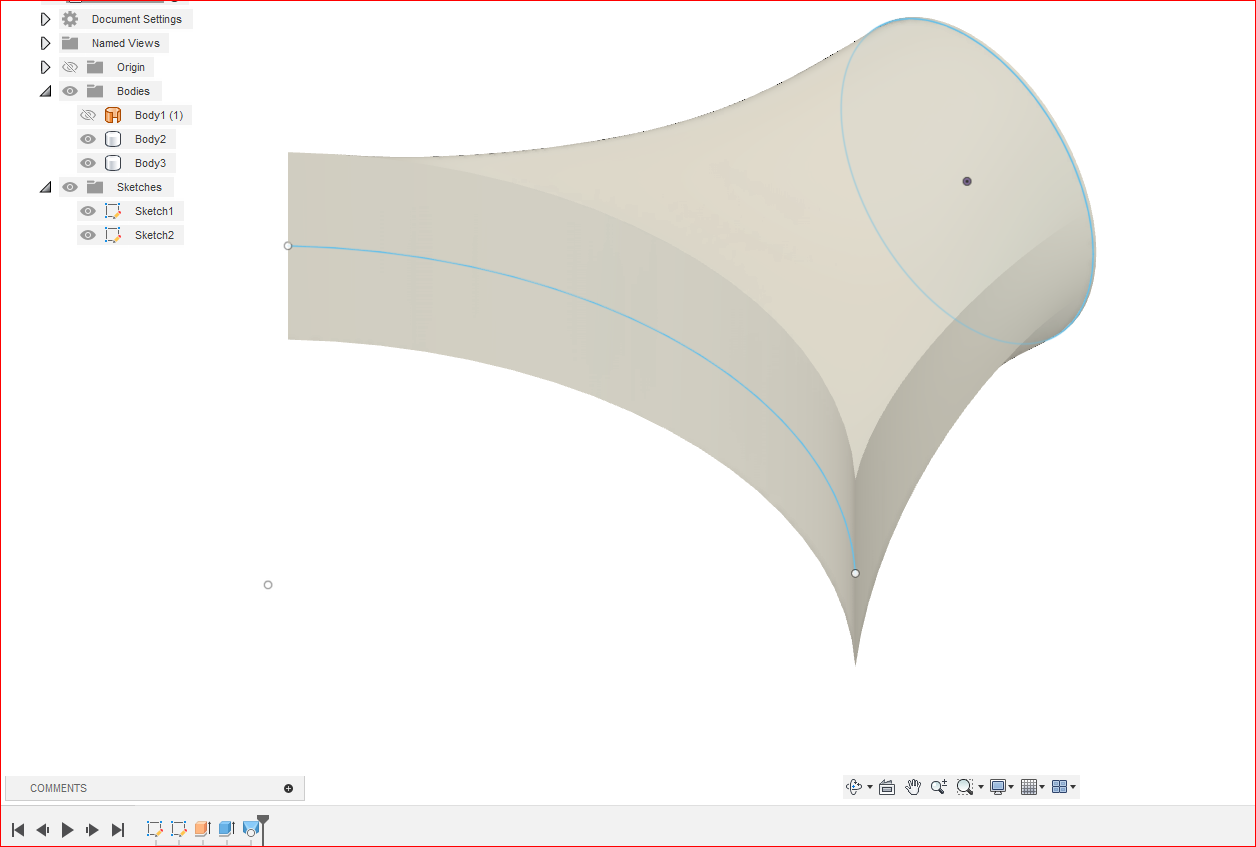Click the Viewports icon
Viewport: 1256px width, 847px height.
coord(1060,787)
